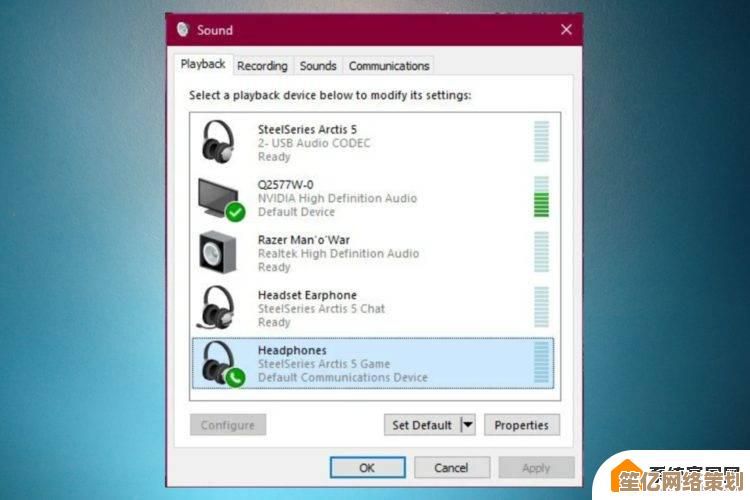Click the 'Default Communications Device' status text
The image size is (750, 500).
(342, 378)
